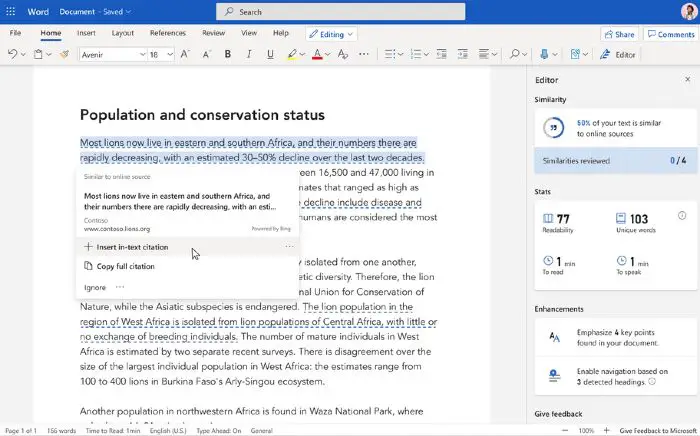Click the 156 words status entry

(x=62, y=431)
